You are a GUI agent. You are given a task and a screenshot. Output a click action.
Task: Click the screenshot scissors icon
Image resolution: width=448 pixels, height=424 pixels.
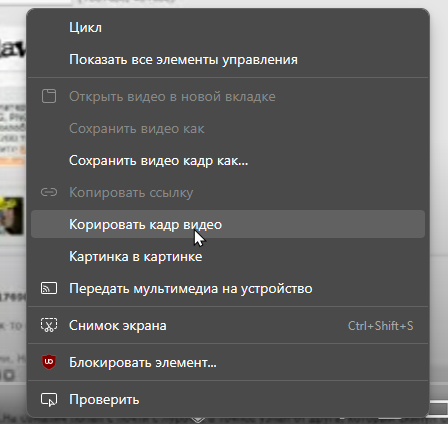[x=49, y=325]
